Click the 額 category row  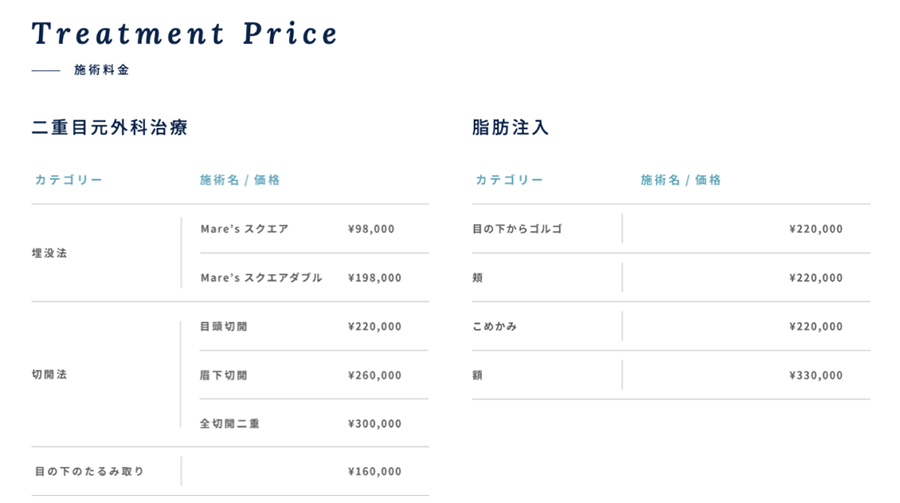(x=671, y=375)
